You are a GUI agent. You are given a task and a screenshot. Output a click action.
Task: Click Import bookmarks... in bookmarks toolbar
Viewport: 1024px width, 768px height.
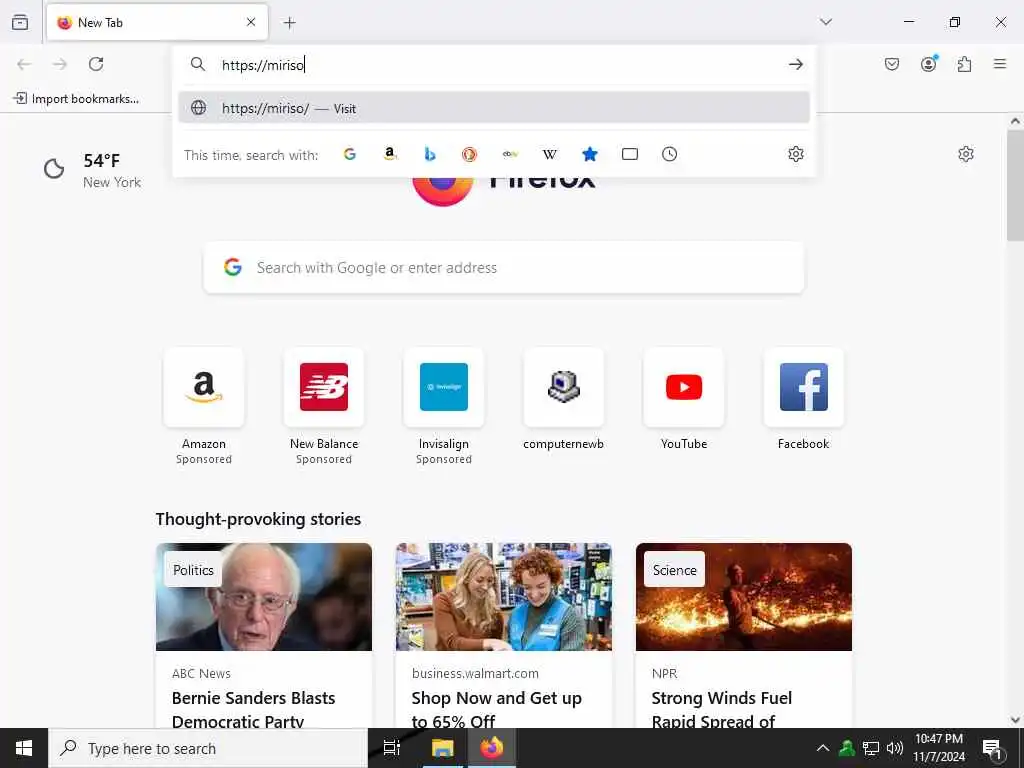[76, 99]
